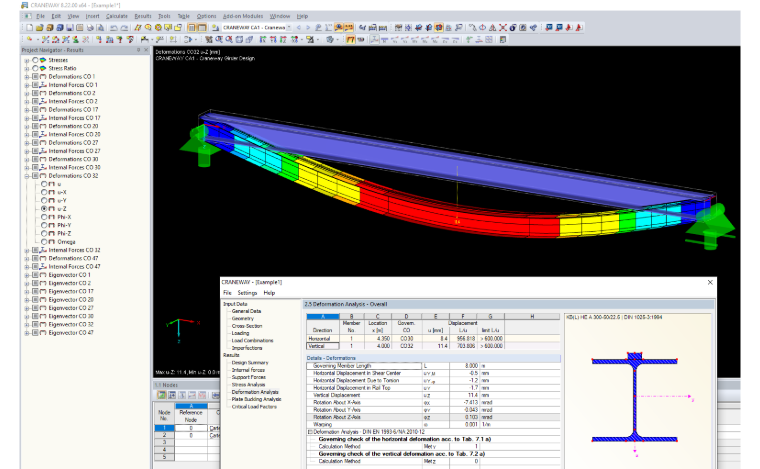Screen dimensions: 760x469
Task: Open Settings menu in CRANEWAY dialog
Action: (x=247, y=293)
